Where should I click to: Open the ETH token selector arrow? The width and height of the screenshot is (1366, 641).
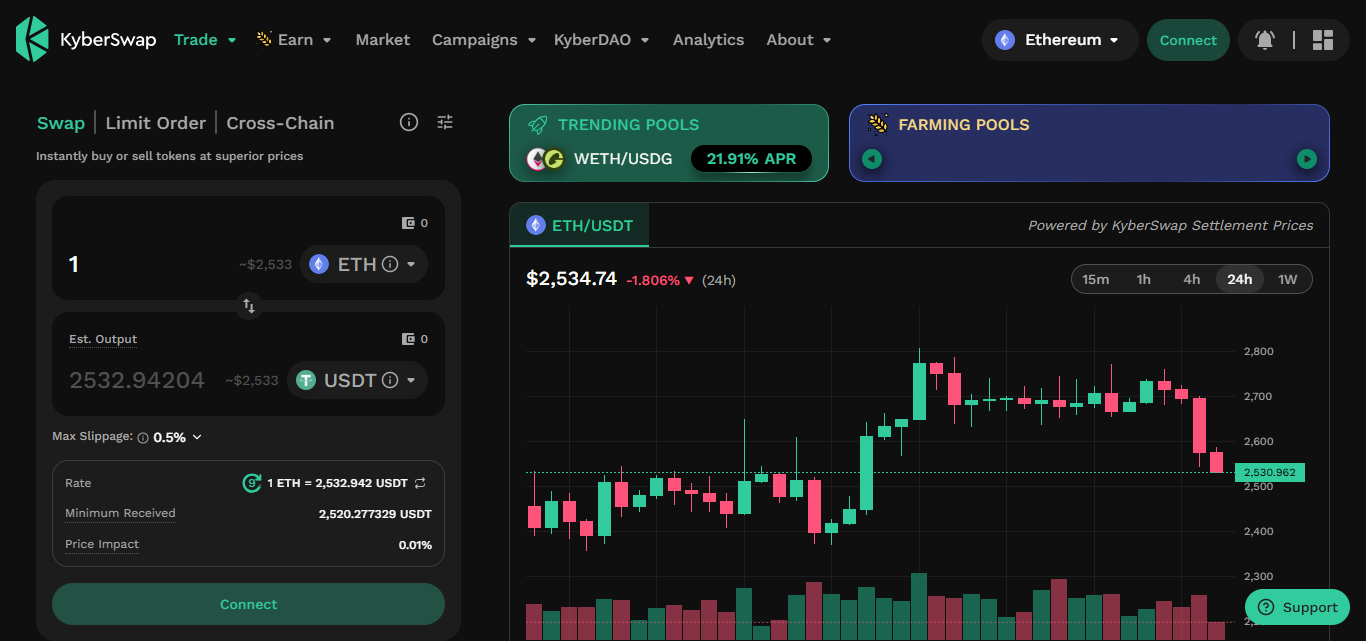click(410, 265)
